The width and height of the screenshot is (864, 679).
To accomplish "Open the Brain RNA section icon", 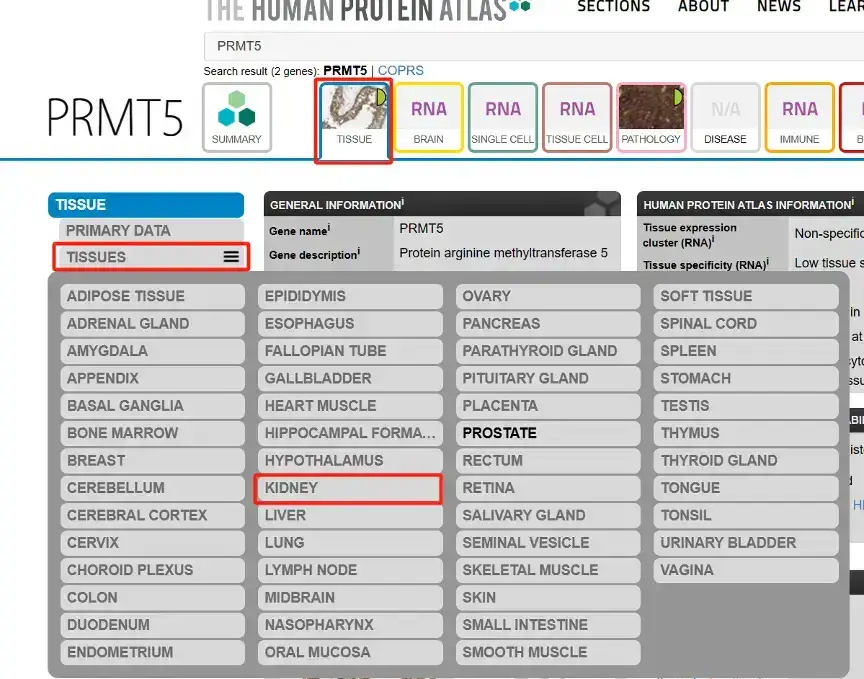I will click(x=428, y=117).
